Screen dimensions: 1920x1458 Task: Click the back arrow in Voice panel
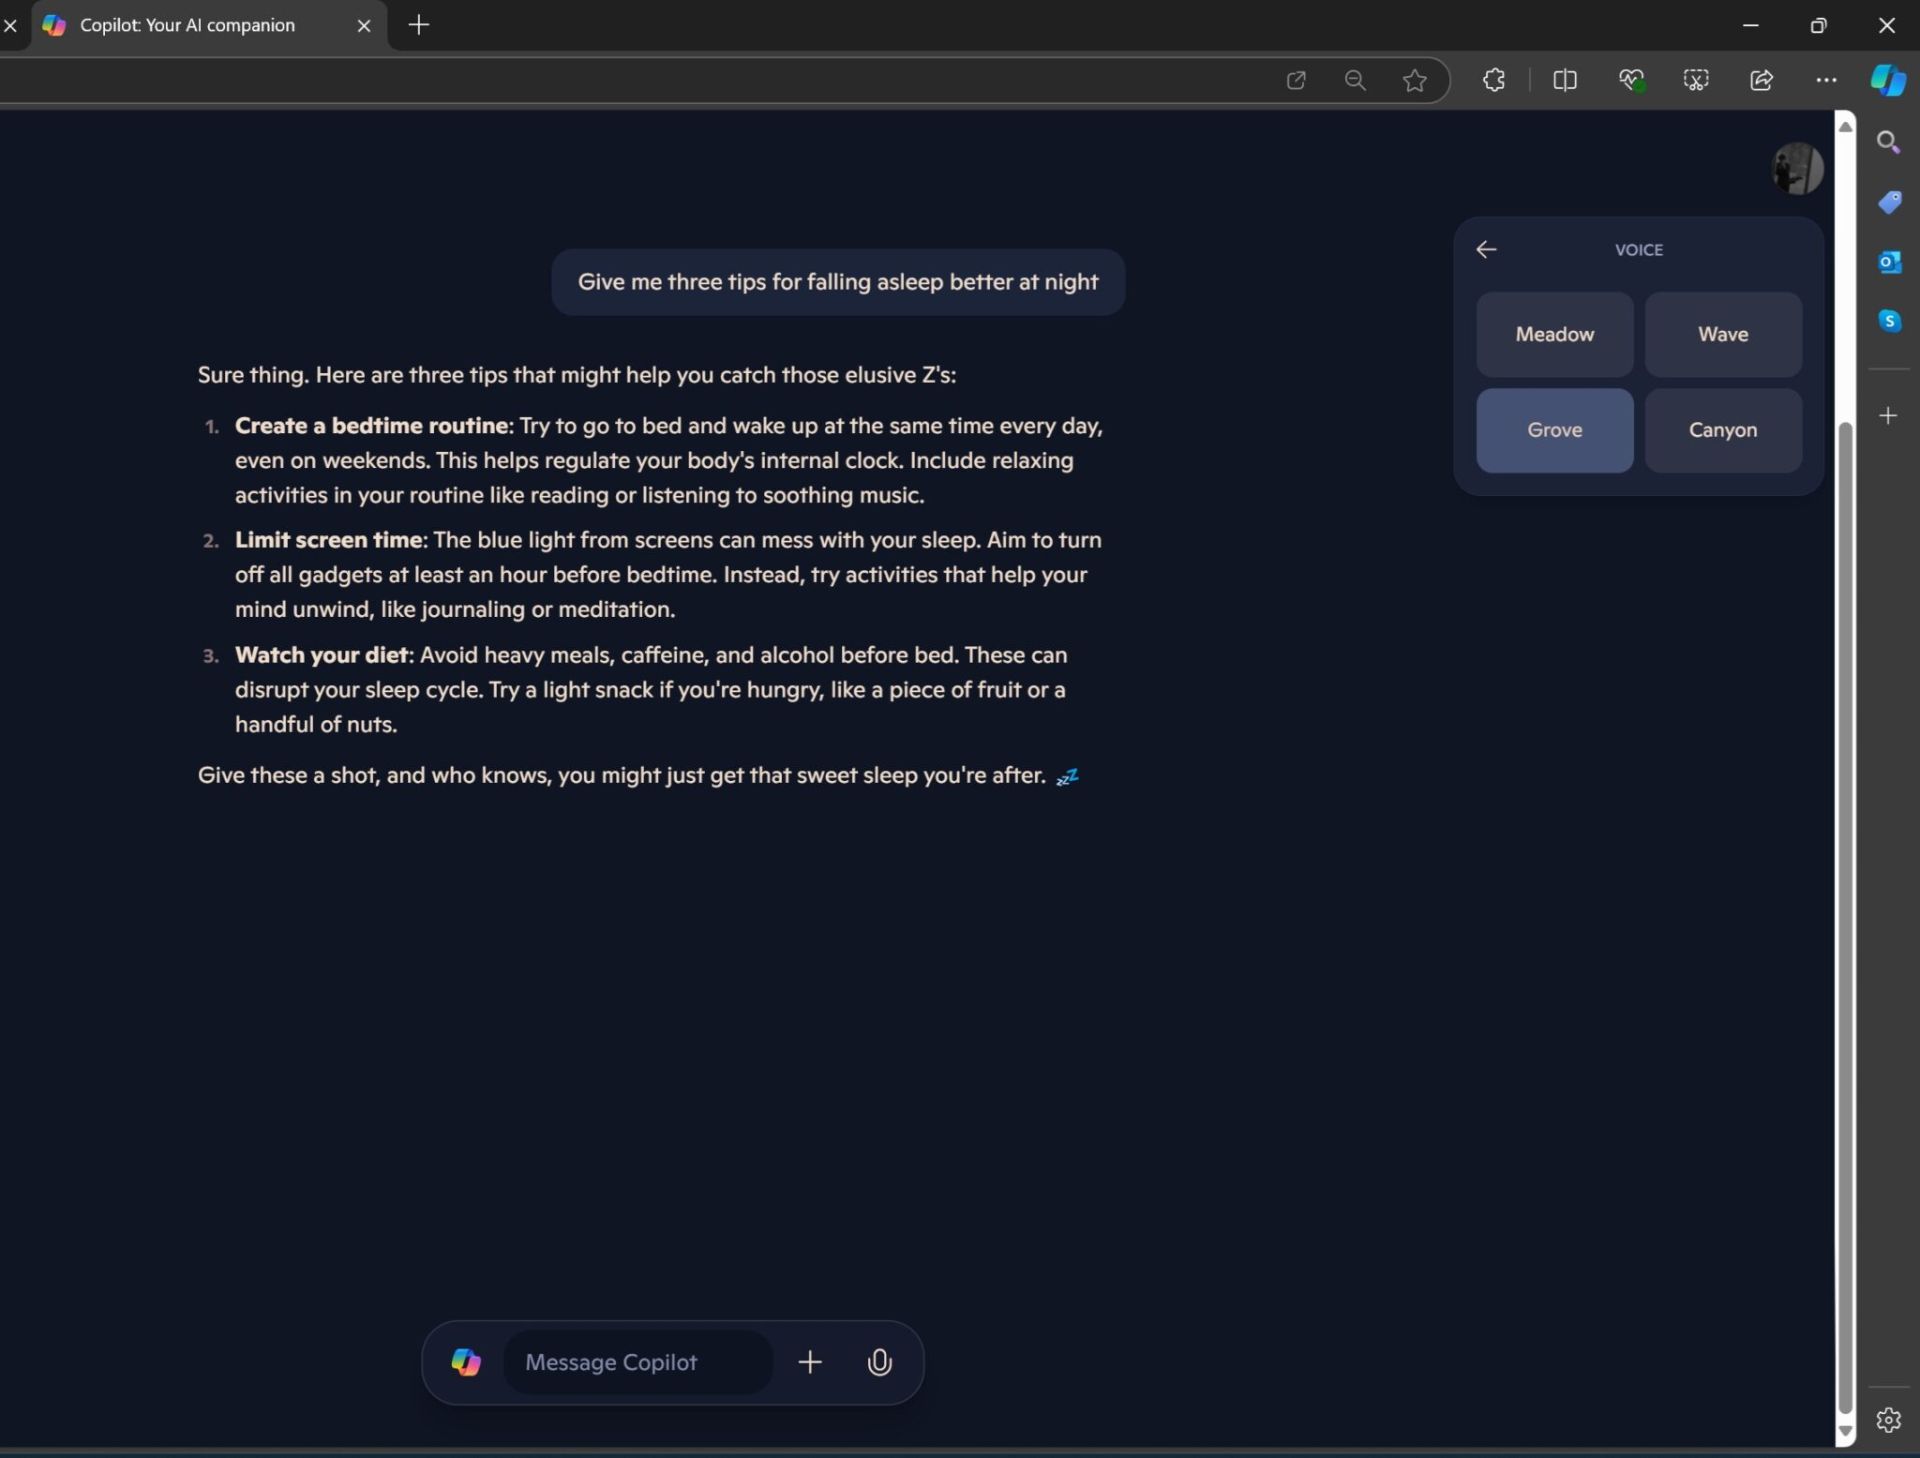(1484, 248)
